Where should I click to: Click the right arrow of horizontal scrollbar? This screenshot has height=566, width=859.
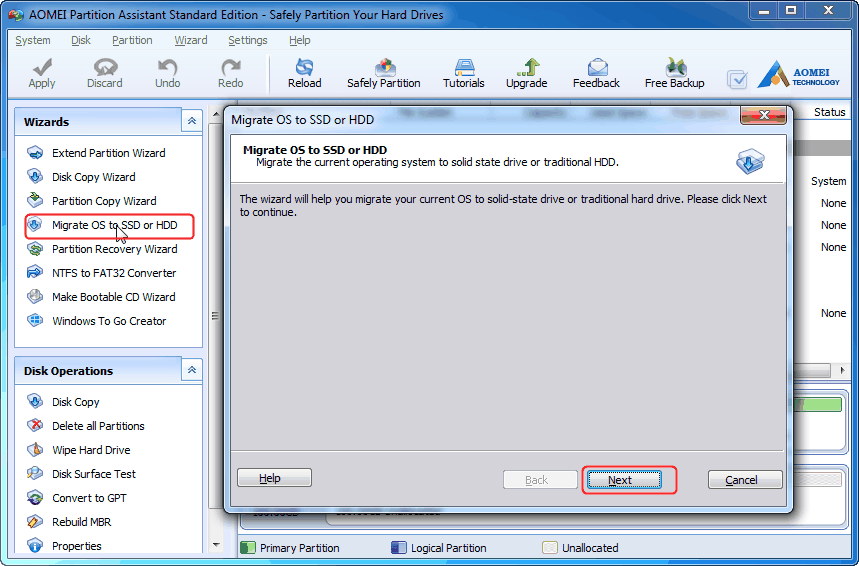[842, 370]
